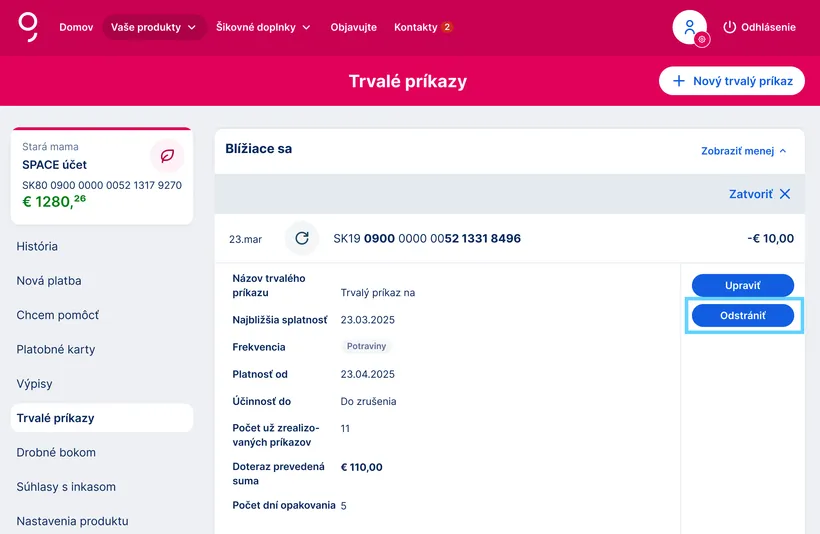
Task: Click the Upraviť button
Action: click(x=743, y=286)
